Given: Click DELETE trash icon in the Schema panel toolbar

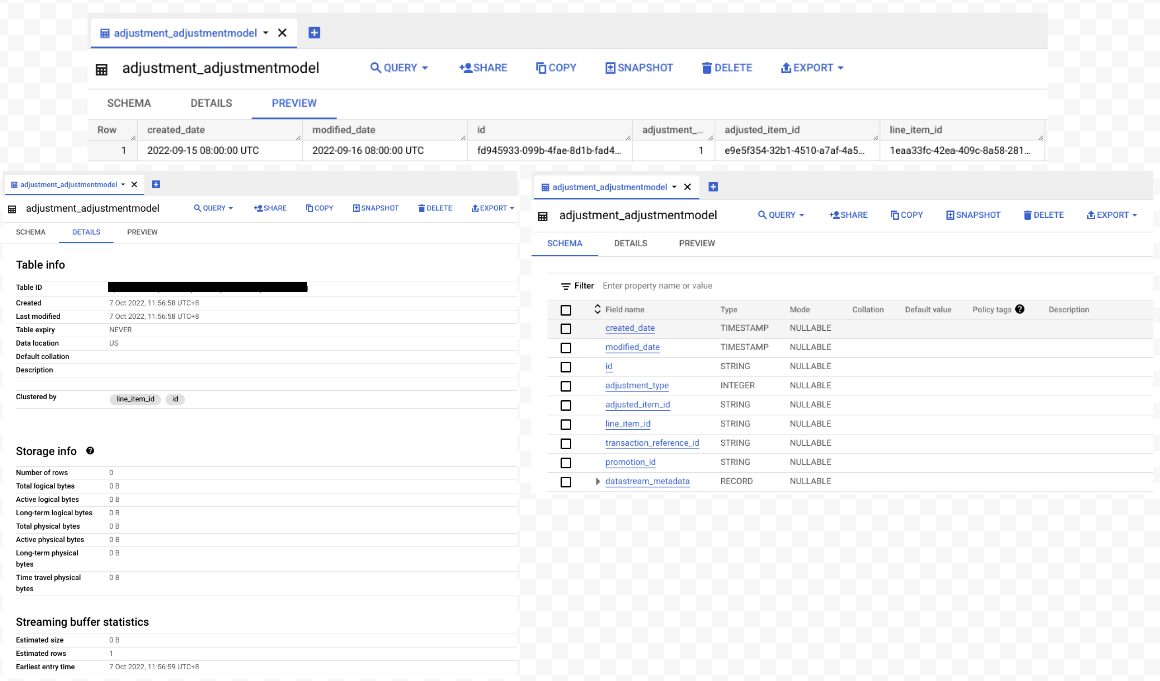Looking at the screenshot, I should 1028,215.
